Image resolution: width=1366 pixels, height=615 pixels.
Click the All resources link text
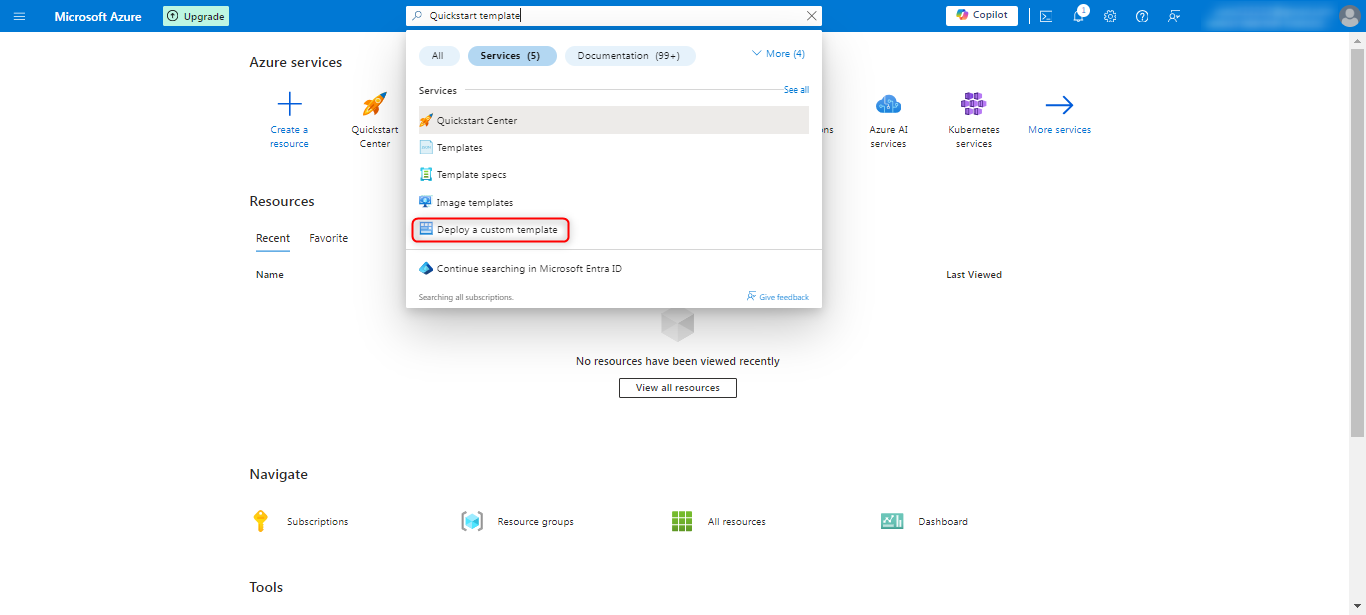pyautogui.click(x=737, y=522)
